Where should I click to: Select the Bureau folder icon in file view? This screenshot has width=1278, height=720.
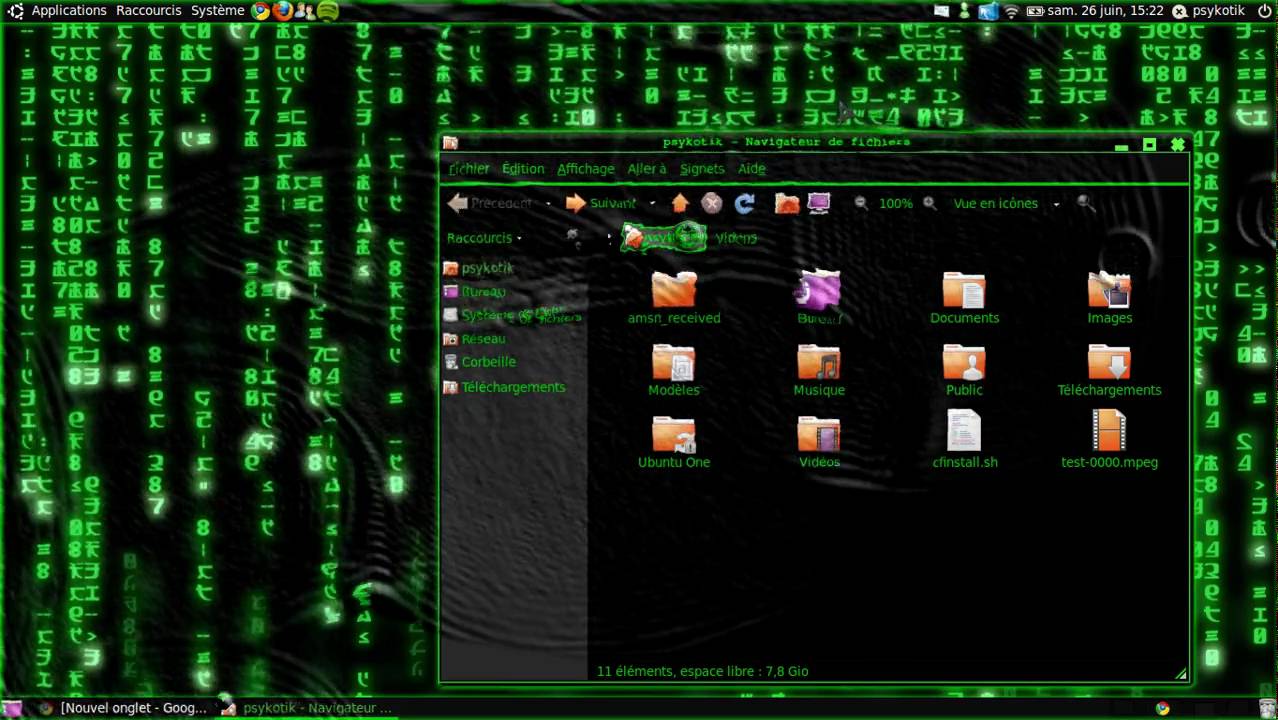pos(819,290)
